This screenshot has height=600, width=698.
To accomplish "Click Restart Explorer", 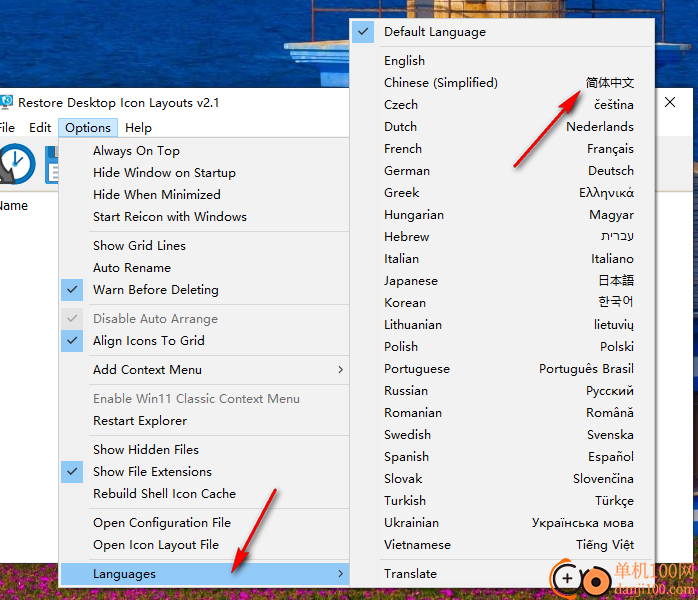I will point(205,421).
